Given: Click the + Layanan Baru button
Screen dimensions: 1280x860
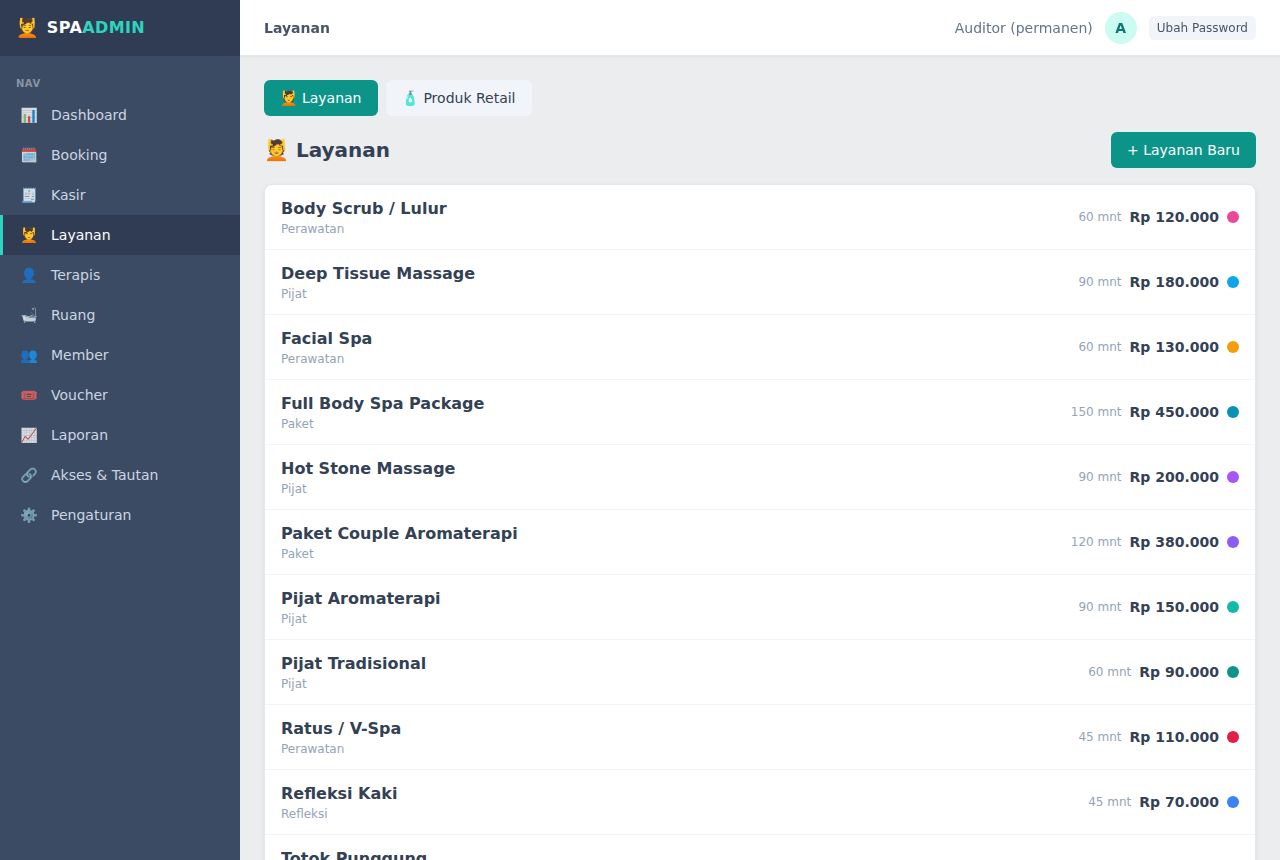Looking at the screenshot, I should click(1183, 150).
